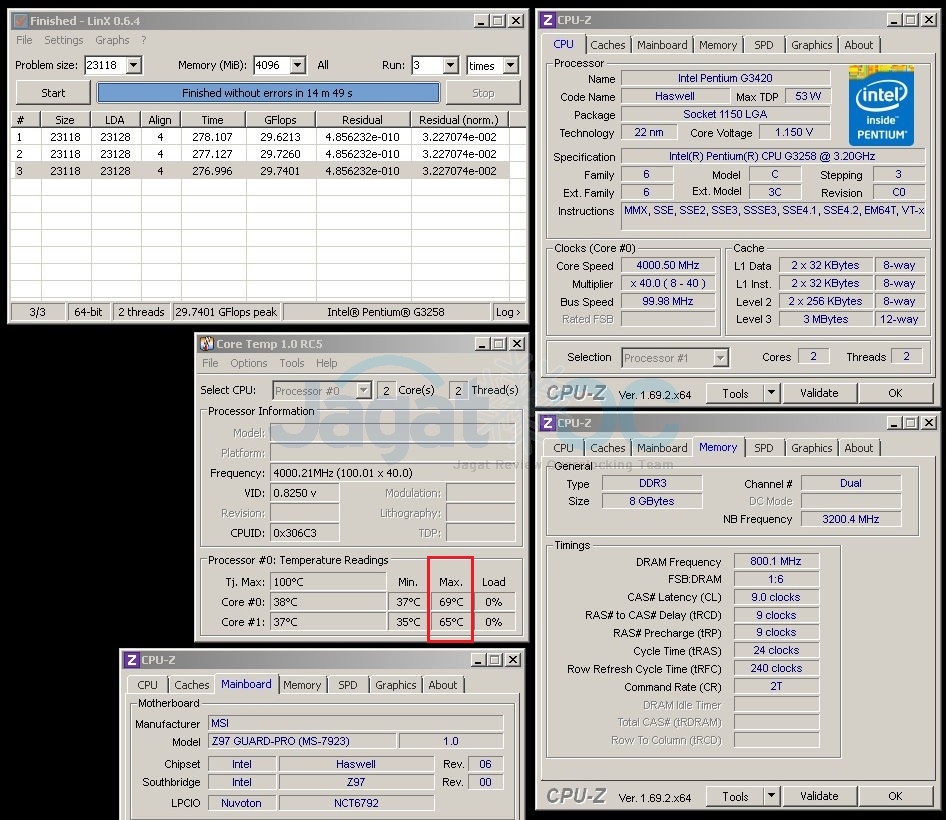Click the Core Temp thermometer title icon
The height and width of the screenshot is (820, 946).
click(206, 344)
